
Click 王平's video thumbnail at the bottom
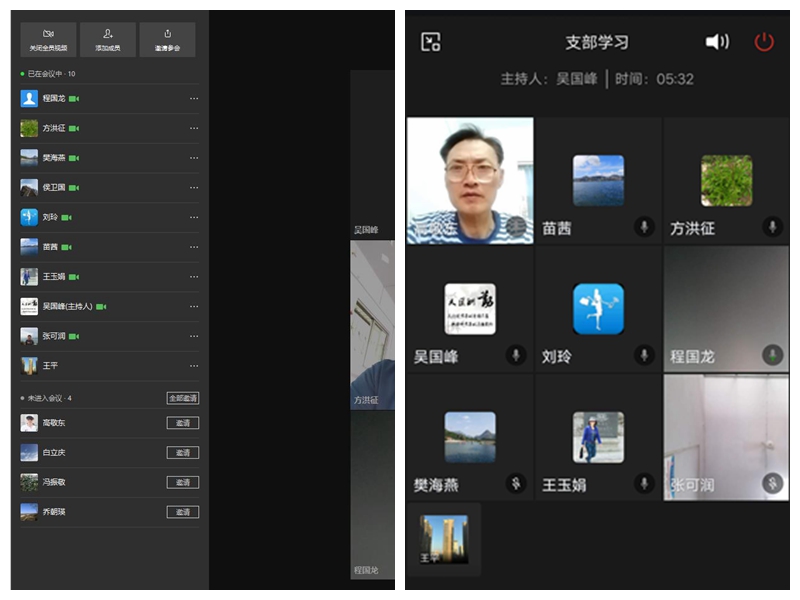coord(443,538)
